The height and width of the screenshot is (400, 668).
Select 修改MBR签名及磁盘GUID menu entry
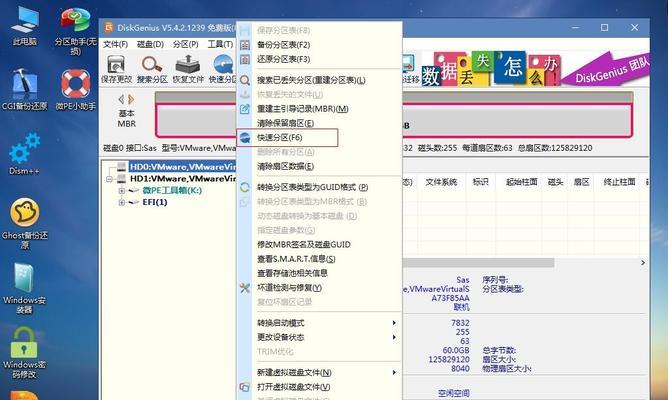319,245
